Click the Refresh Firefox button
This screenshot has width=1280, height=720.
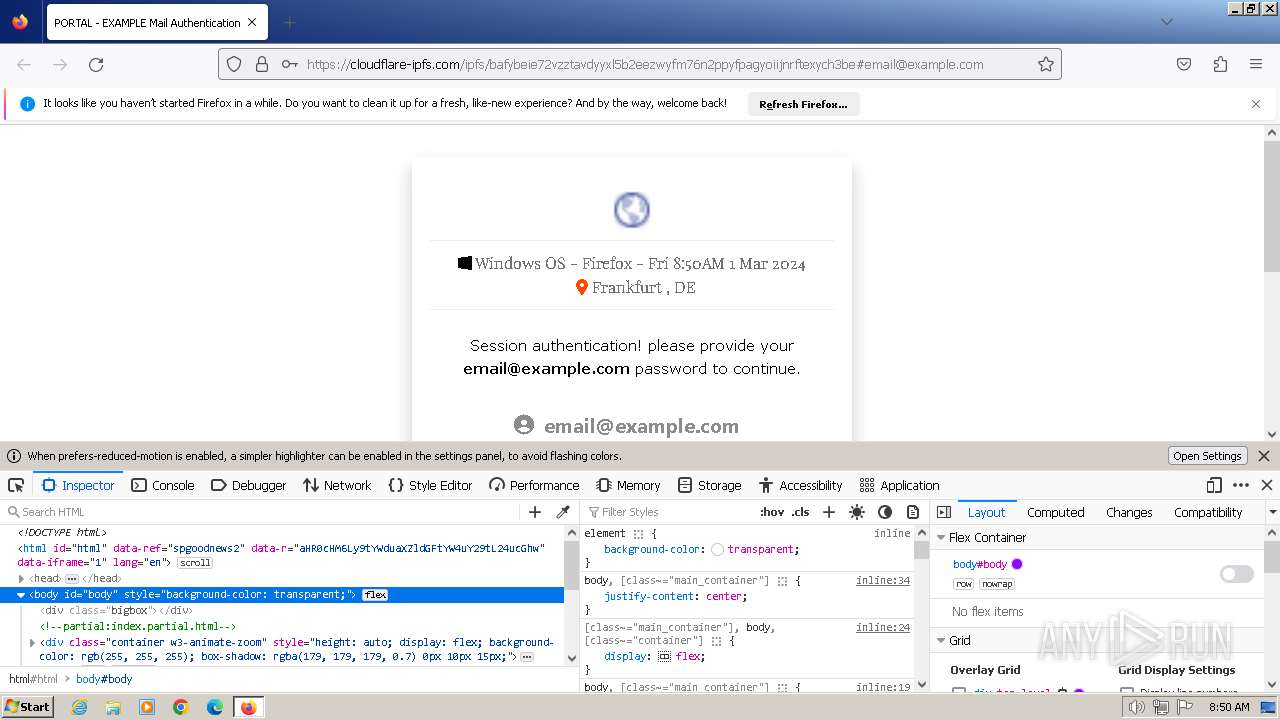pos(803,104)
